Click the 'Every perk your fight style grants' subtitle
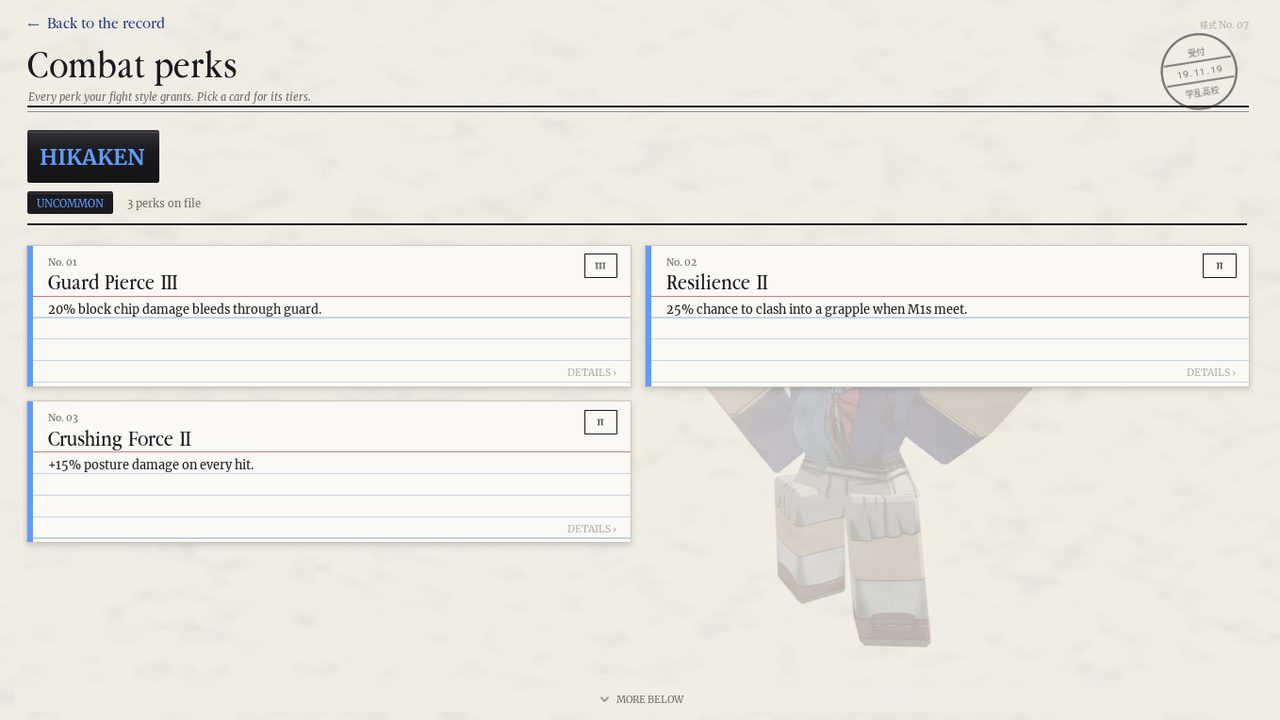Screen dimensions: 1280x720 pyautogui.click(x=169, y=97)
